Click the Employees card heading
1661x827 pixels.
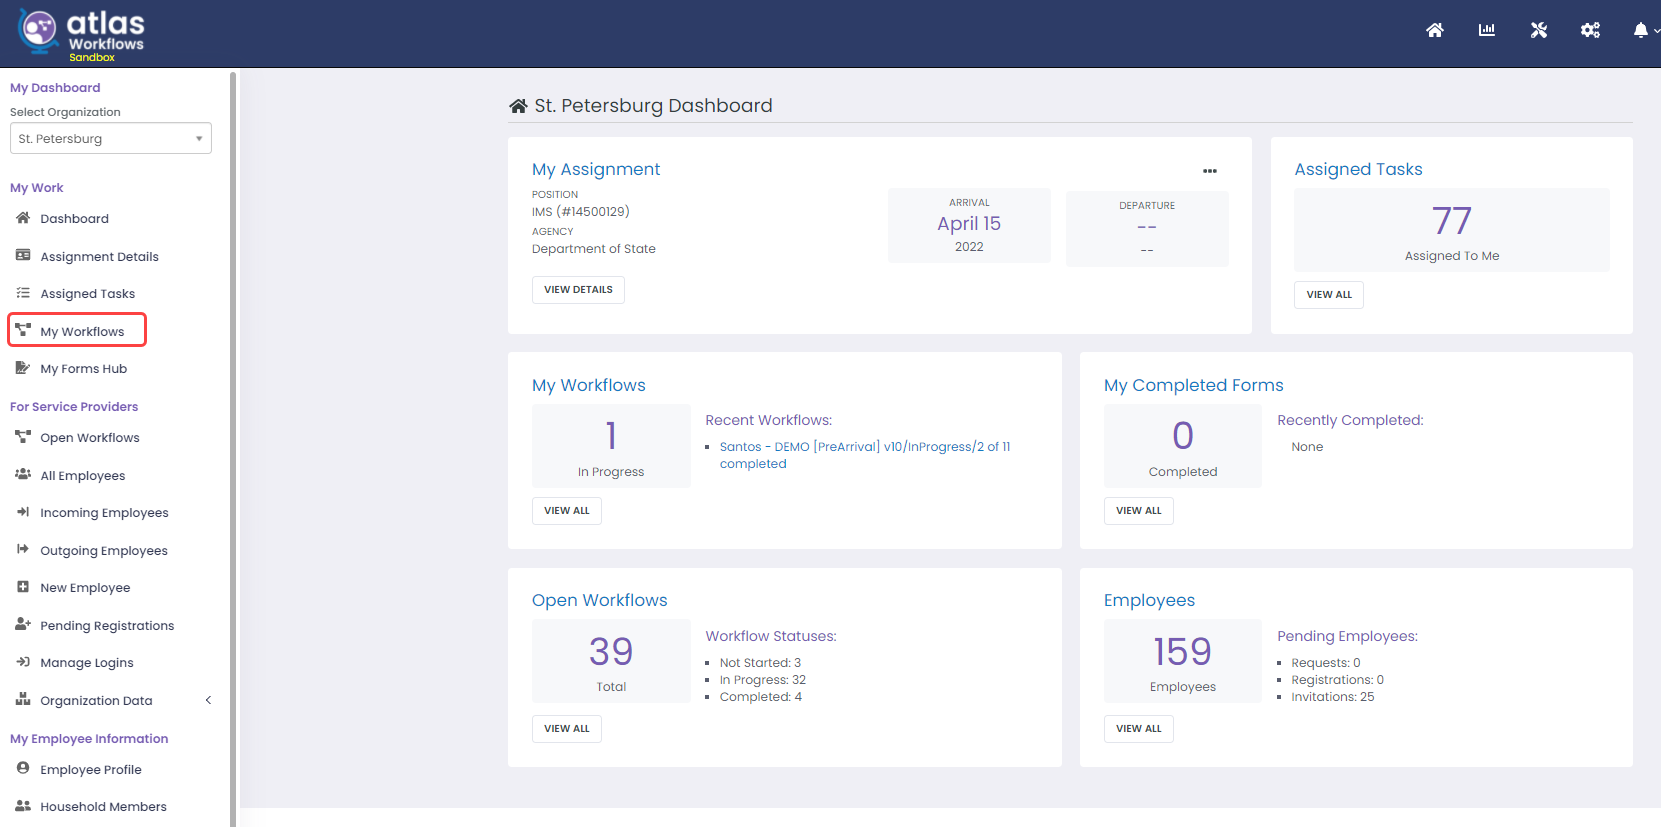1149,600
